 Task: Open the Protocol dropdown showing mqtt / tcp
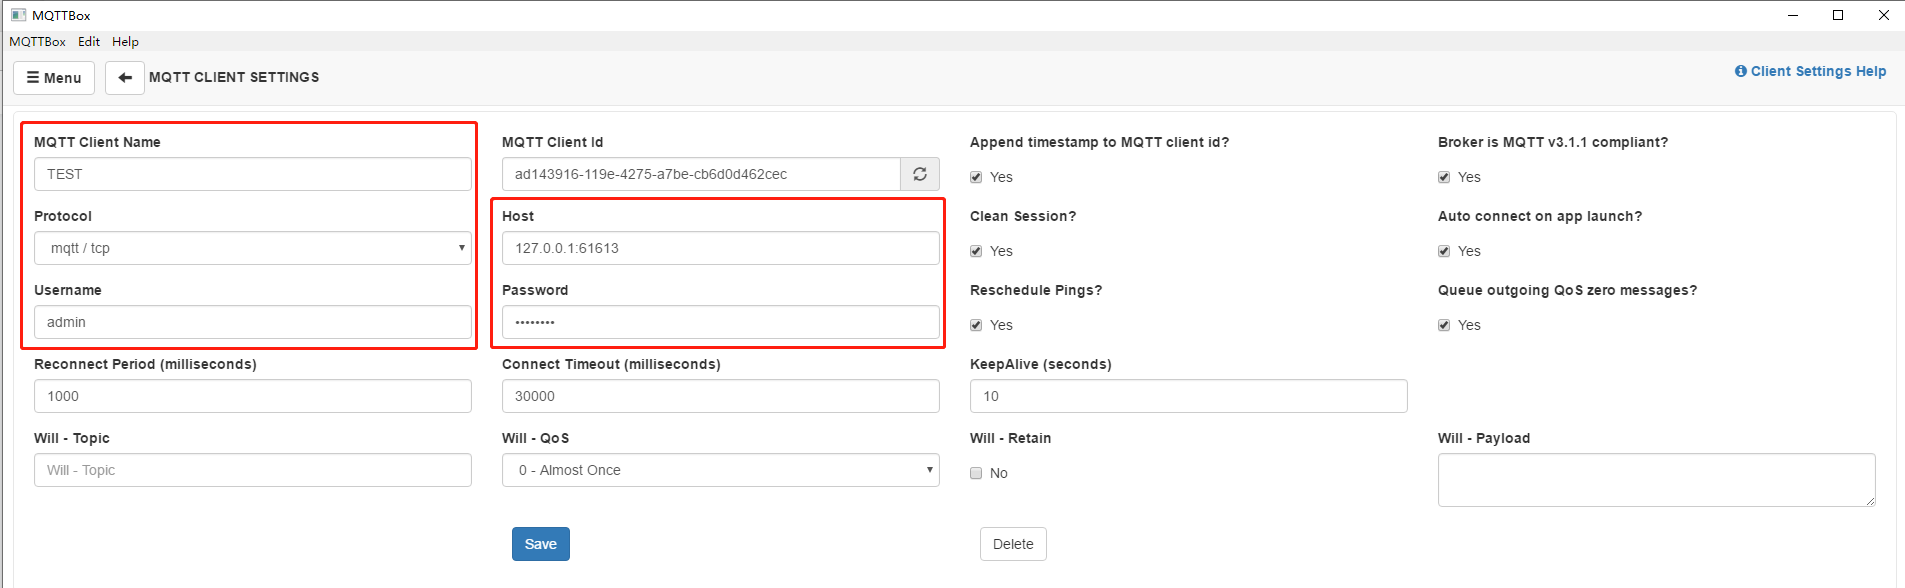point(253,248)
